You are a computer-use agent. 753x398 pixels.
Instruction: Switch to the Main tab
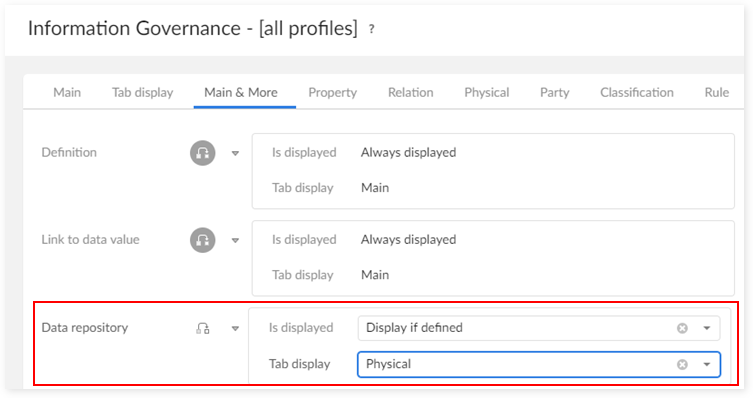(x=67, y=92)
